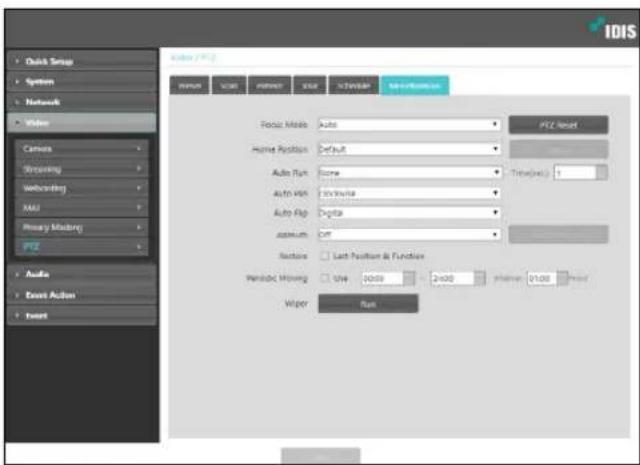Expand the Event Action menu section
640x465 pixels.
(82, 295)
